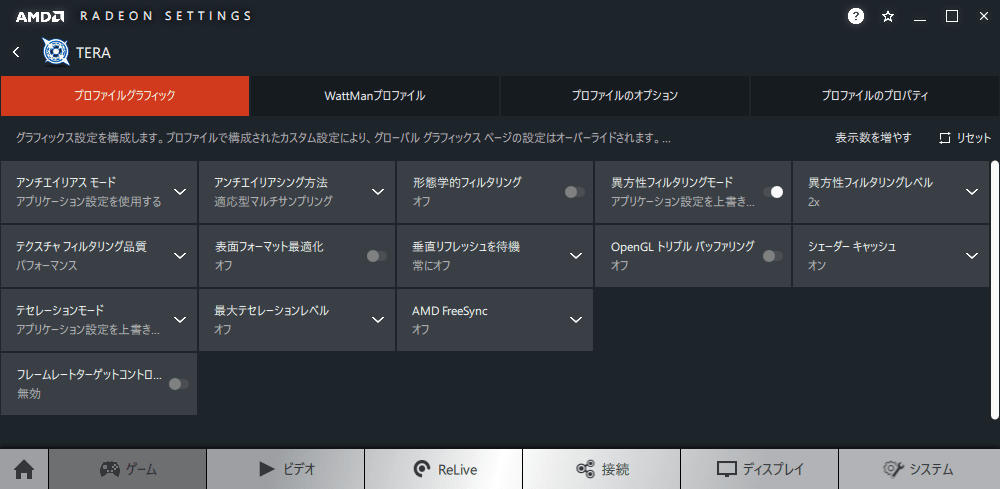
Task: Toggle 形態学的フィルタリング switch
Action: tap(575, 192)
